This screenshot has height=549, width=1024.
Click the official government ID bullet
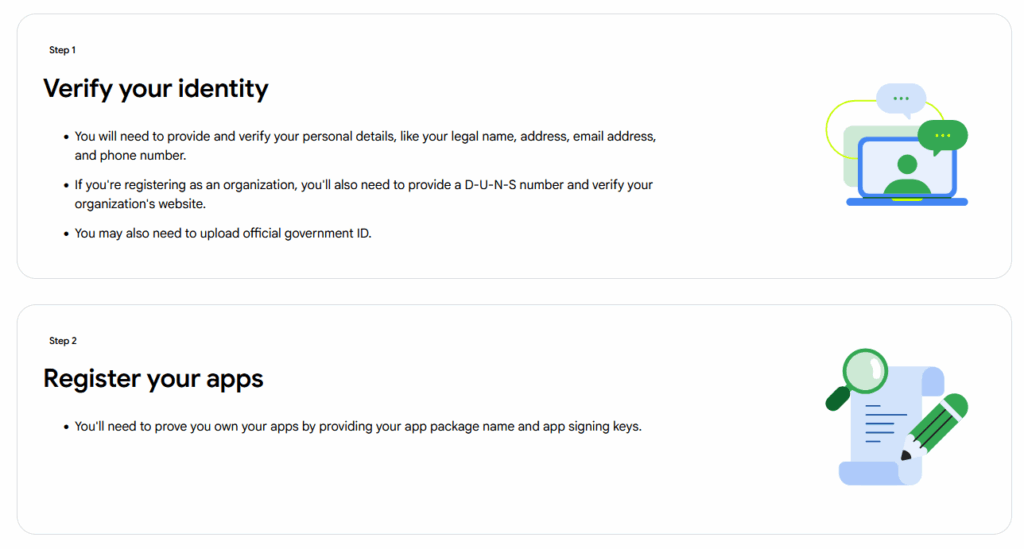pos(223,233)
